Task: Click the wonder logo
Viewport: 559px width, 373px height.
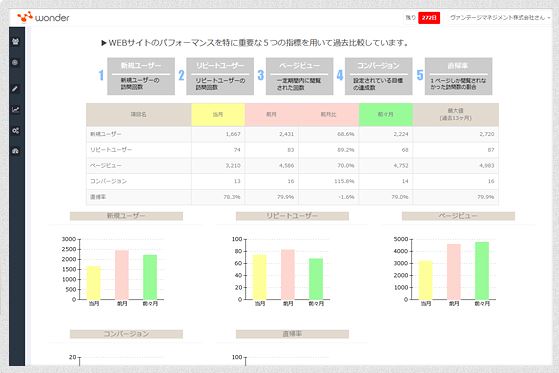Action: pos(43,17)
